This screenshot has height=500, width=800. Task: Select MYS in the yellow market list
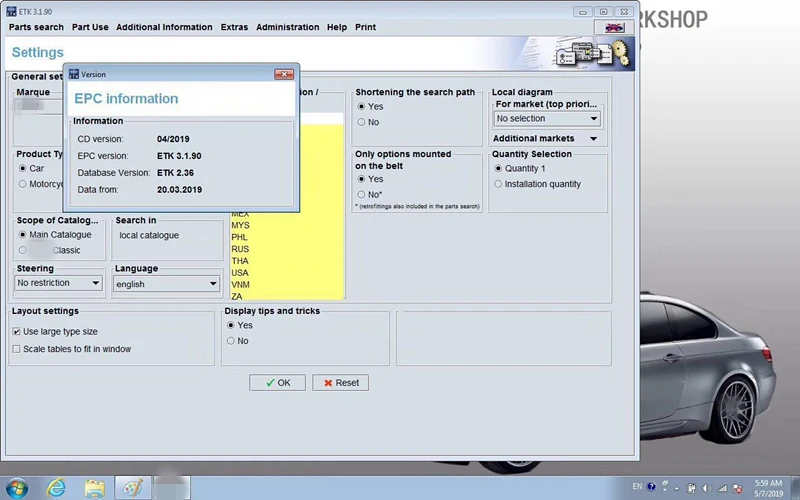(x=240, y=225)
